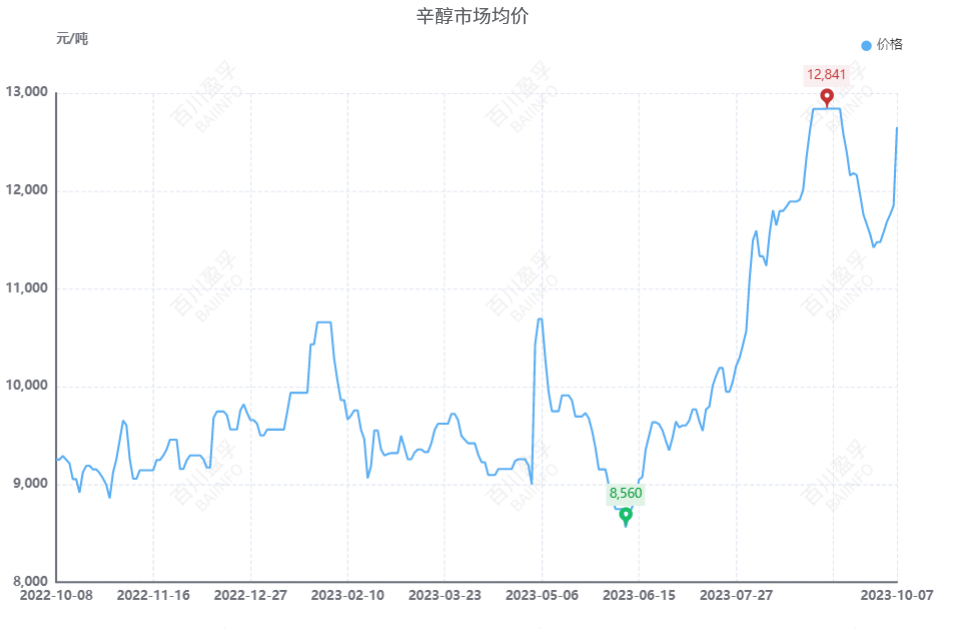The height and width of the screenshot is (629, 955).
Task: Click the 2023-10-07 end date label
Action: 897,595
